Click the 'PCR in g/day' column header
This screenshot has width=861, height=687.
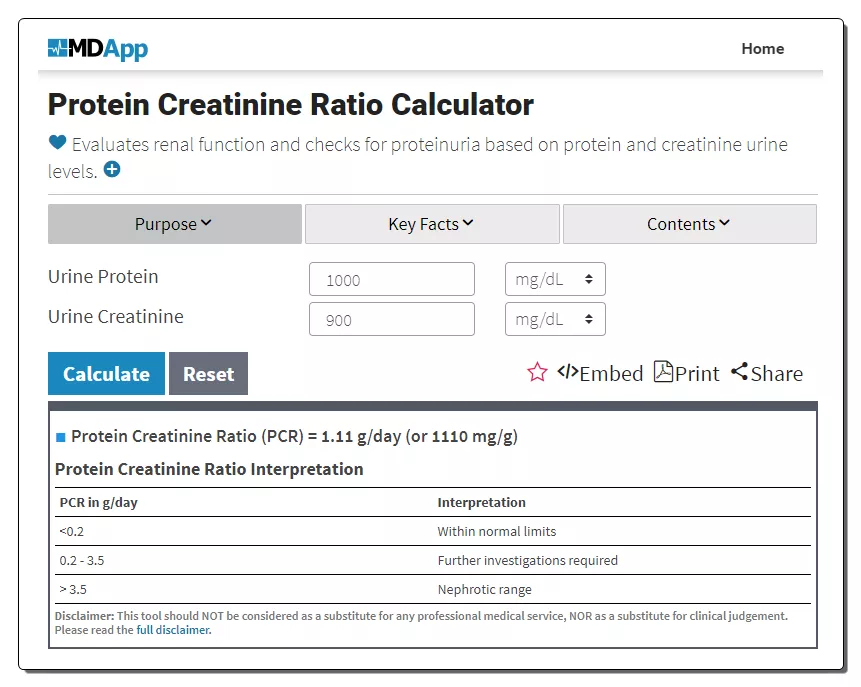[x=99, y=502]
